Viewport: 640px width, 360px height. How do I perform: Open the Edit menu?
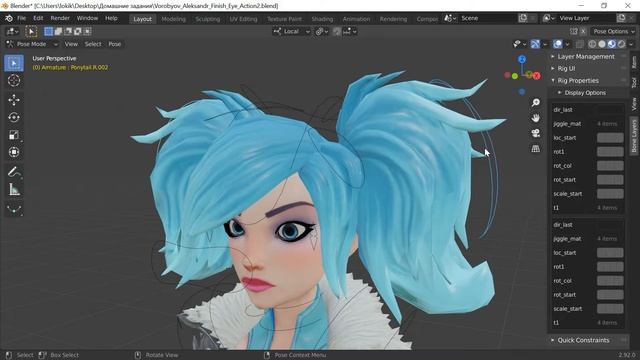click(38, 18)
